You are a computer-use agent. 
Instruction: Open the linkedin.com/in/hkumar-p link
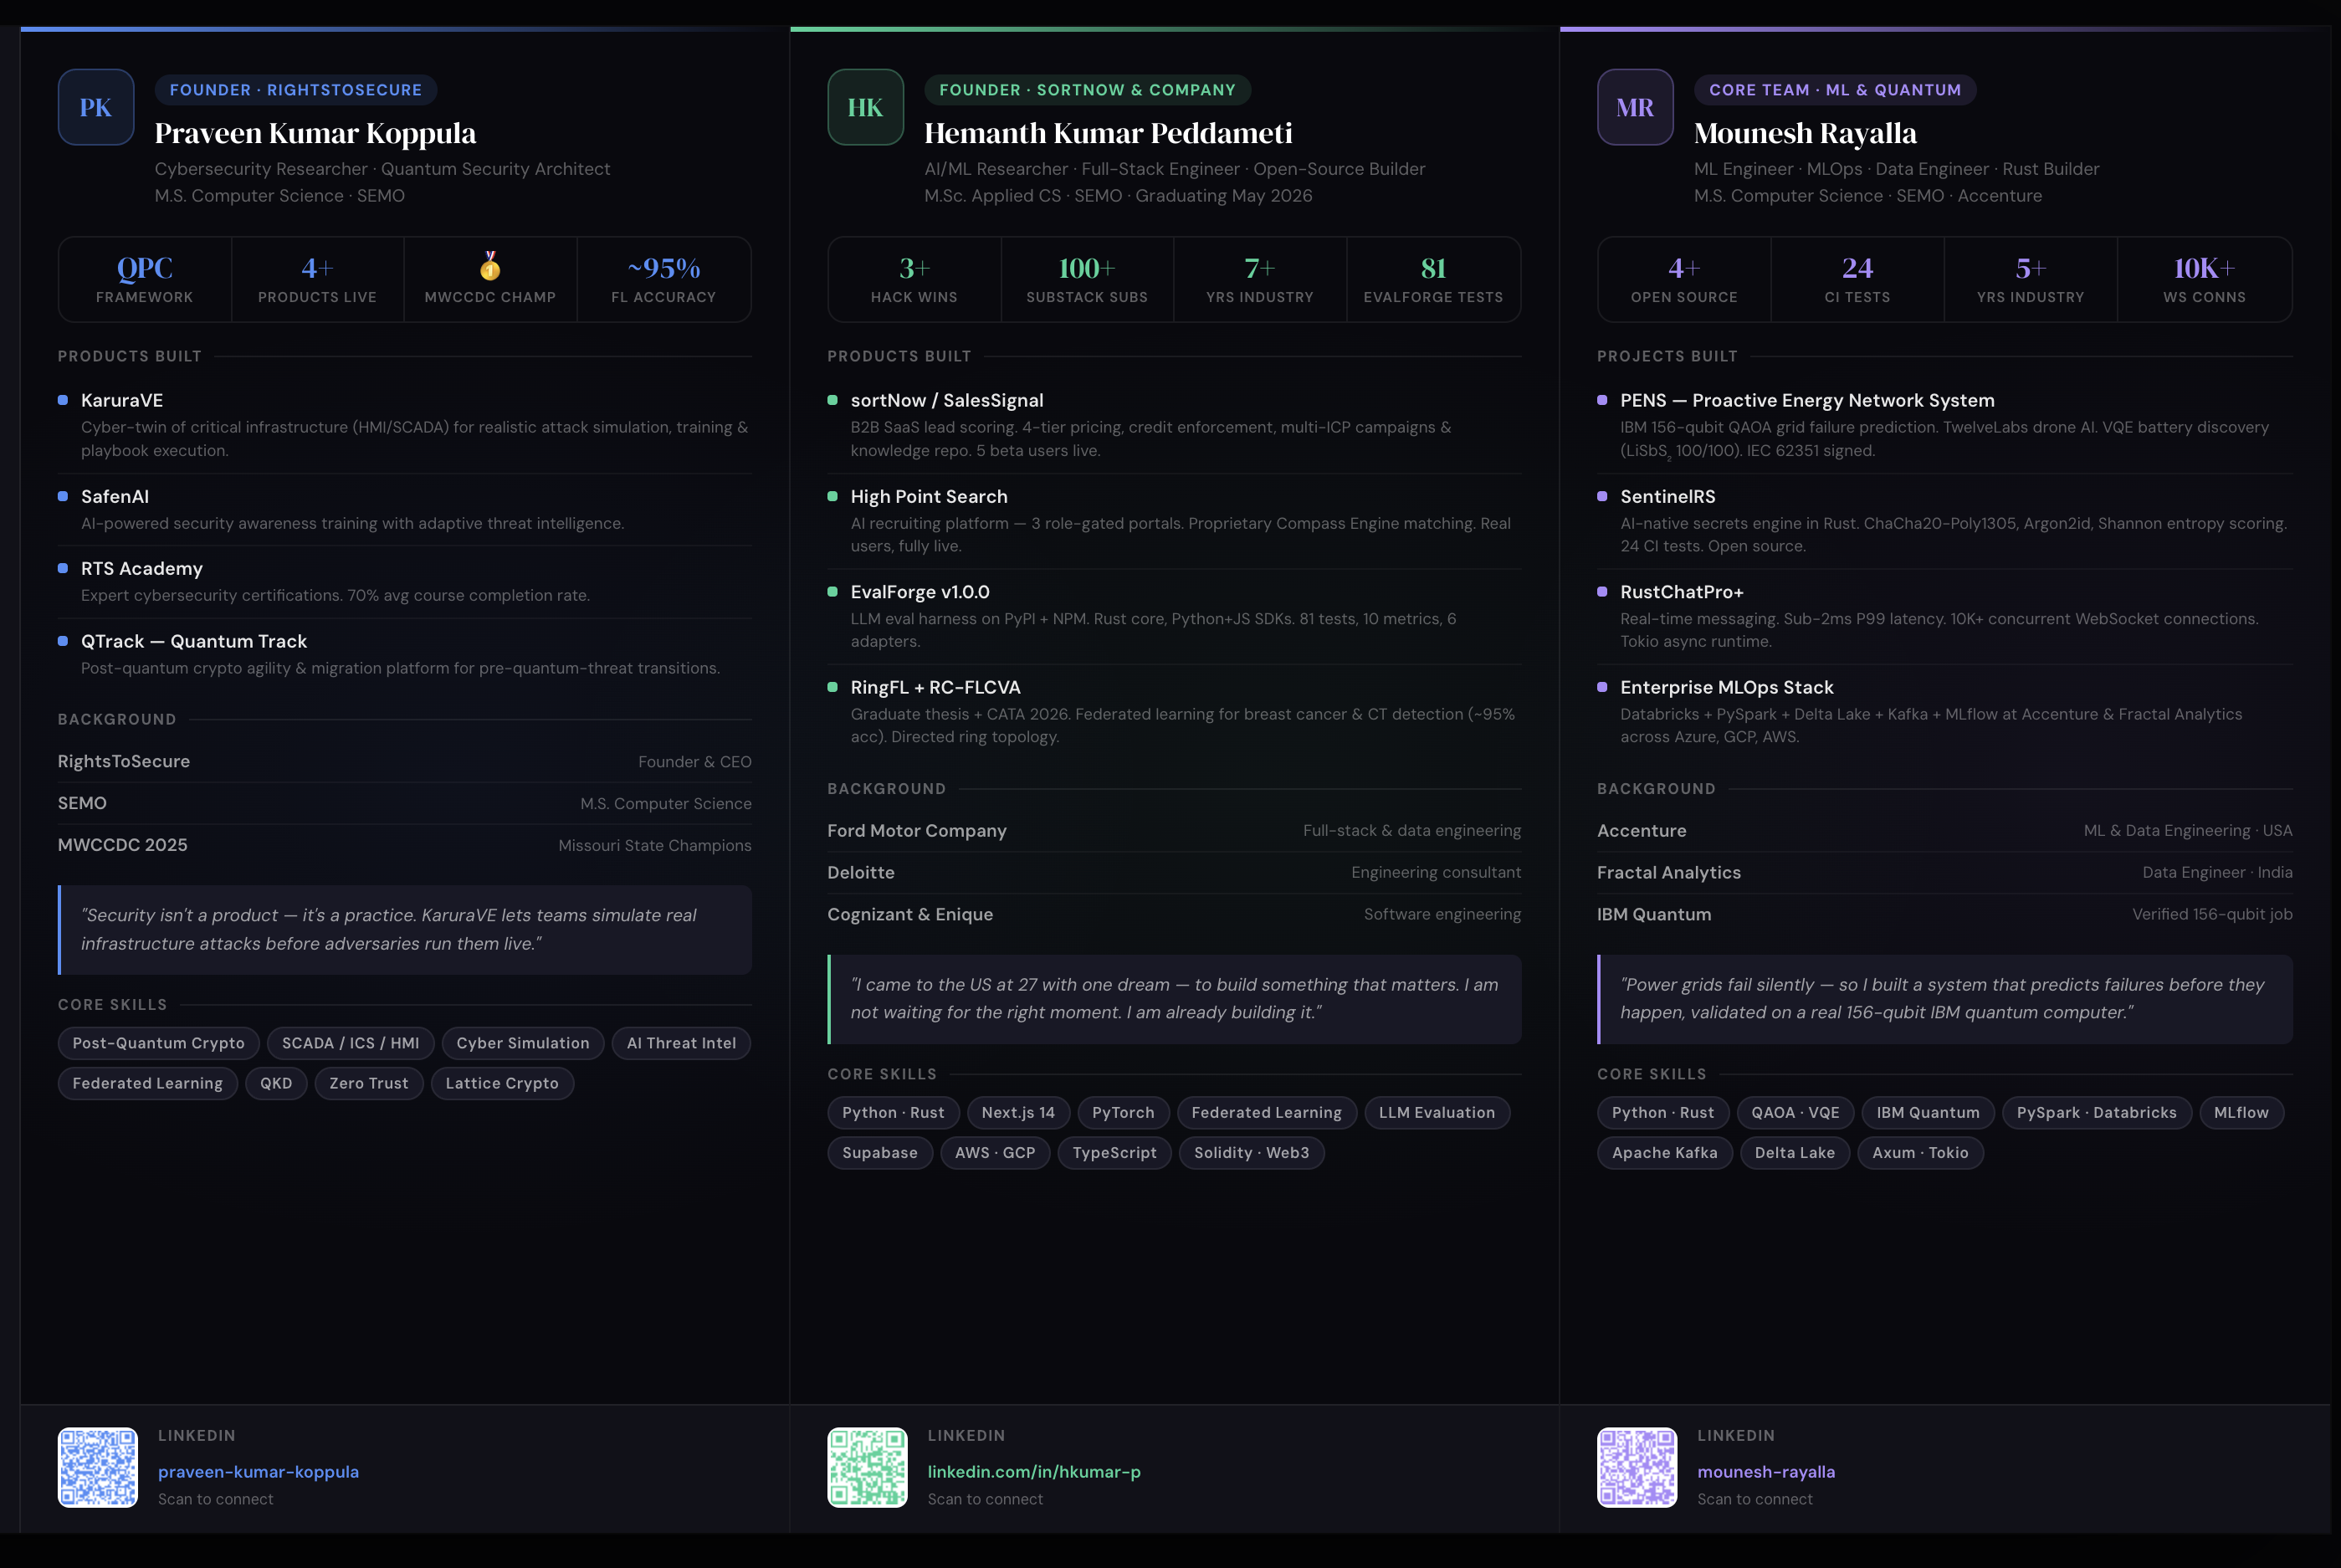pyautogui.click(x=1034, y=1472)
